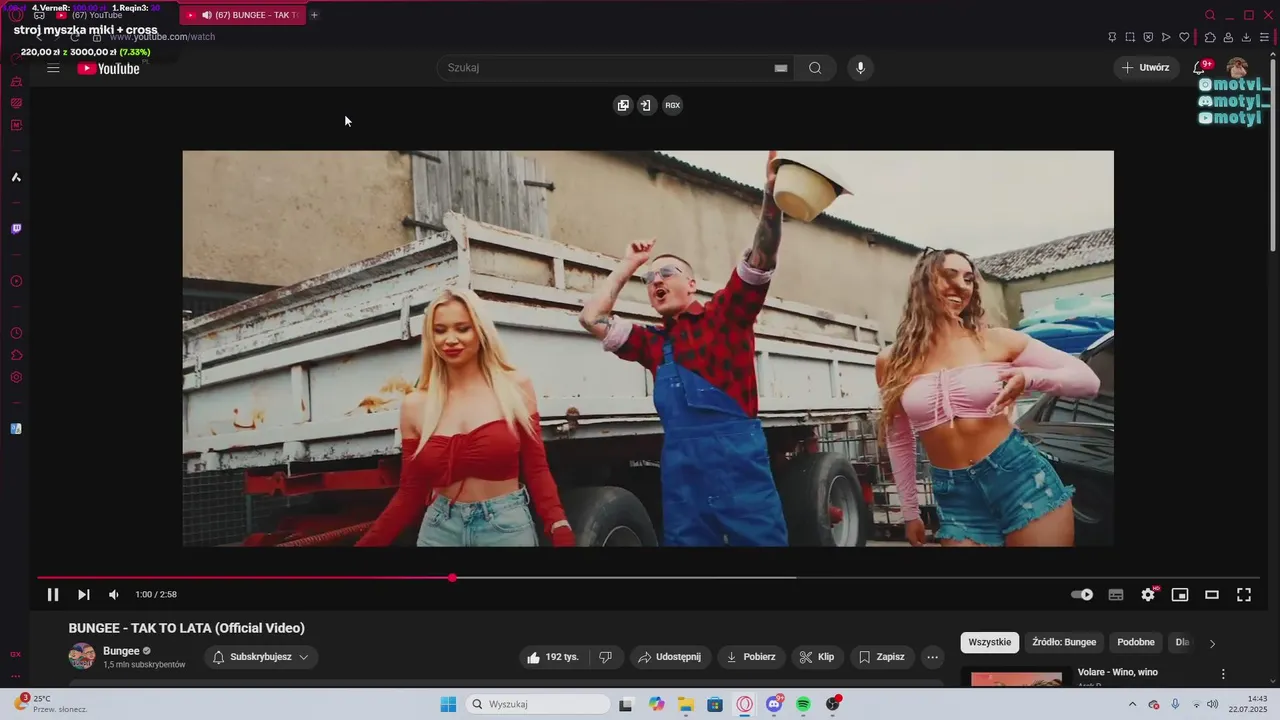This screenshot has height=720, width=1280.
Task: Open the Utwórz create menu
Action: tap(1145, 68)
